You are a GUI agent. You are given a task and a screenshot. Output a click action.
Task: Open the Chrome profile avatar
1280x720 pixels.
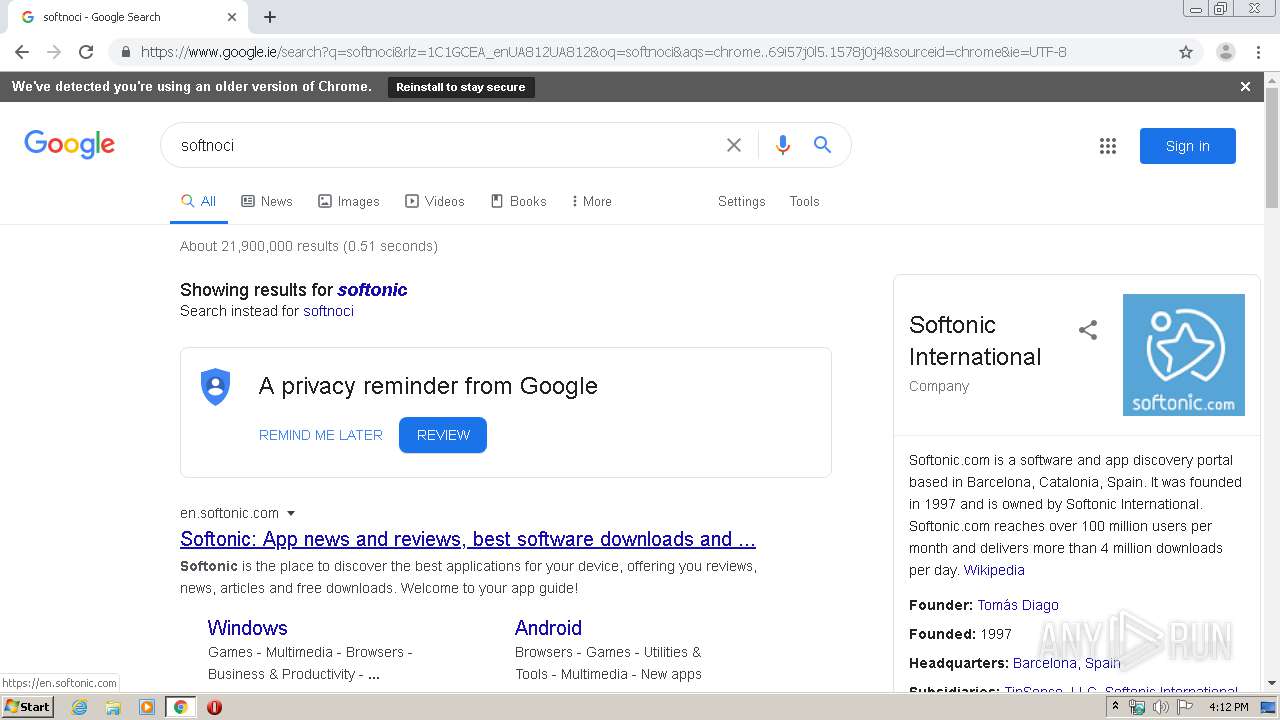pyautogui.click(x=1226, y=52)
